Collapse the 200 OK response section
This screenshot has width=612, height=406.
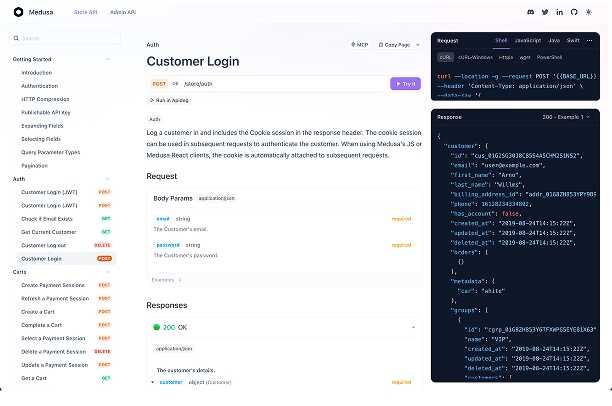coord(414,327)
